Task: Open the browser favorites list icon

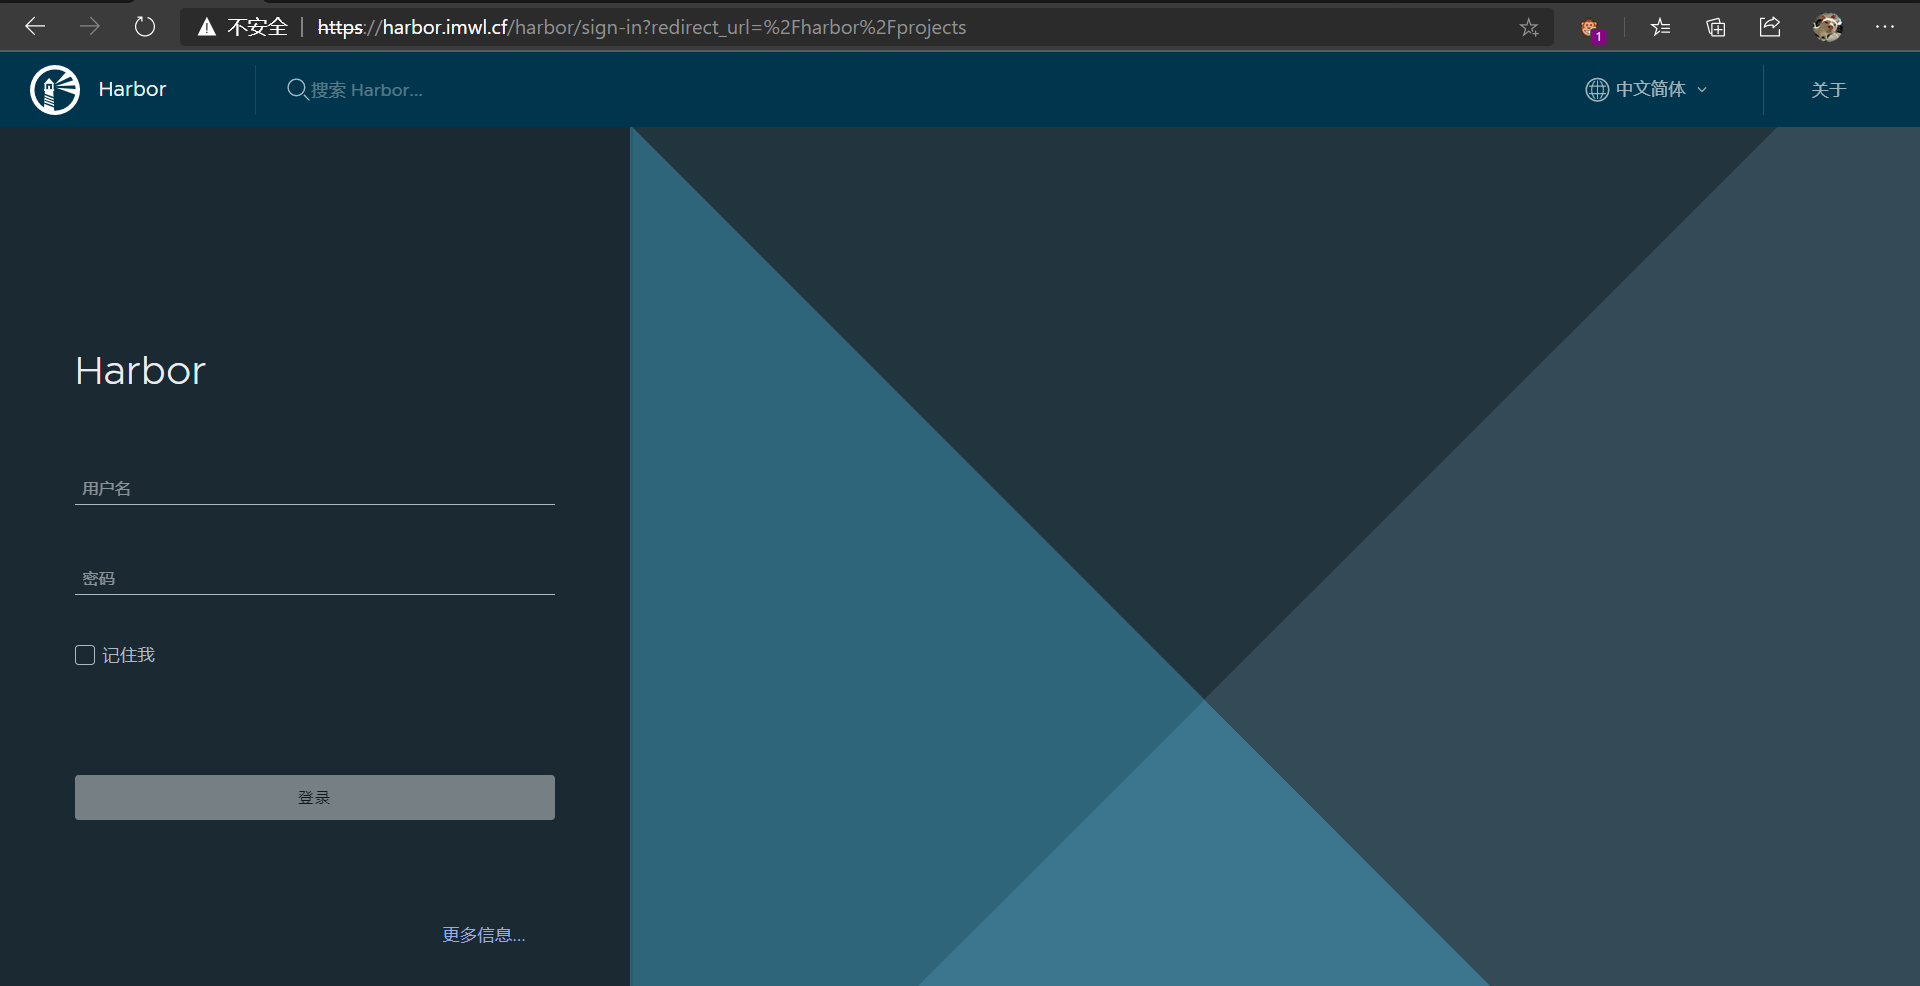Action: click(x=1660, y=28)
